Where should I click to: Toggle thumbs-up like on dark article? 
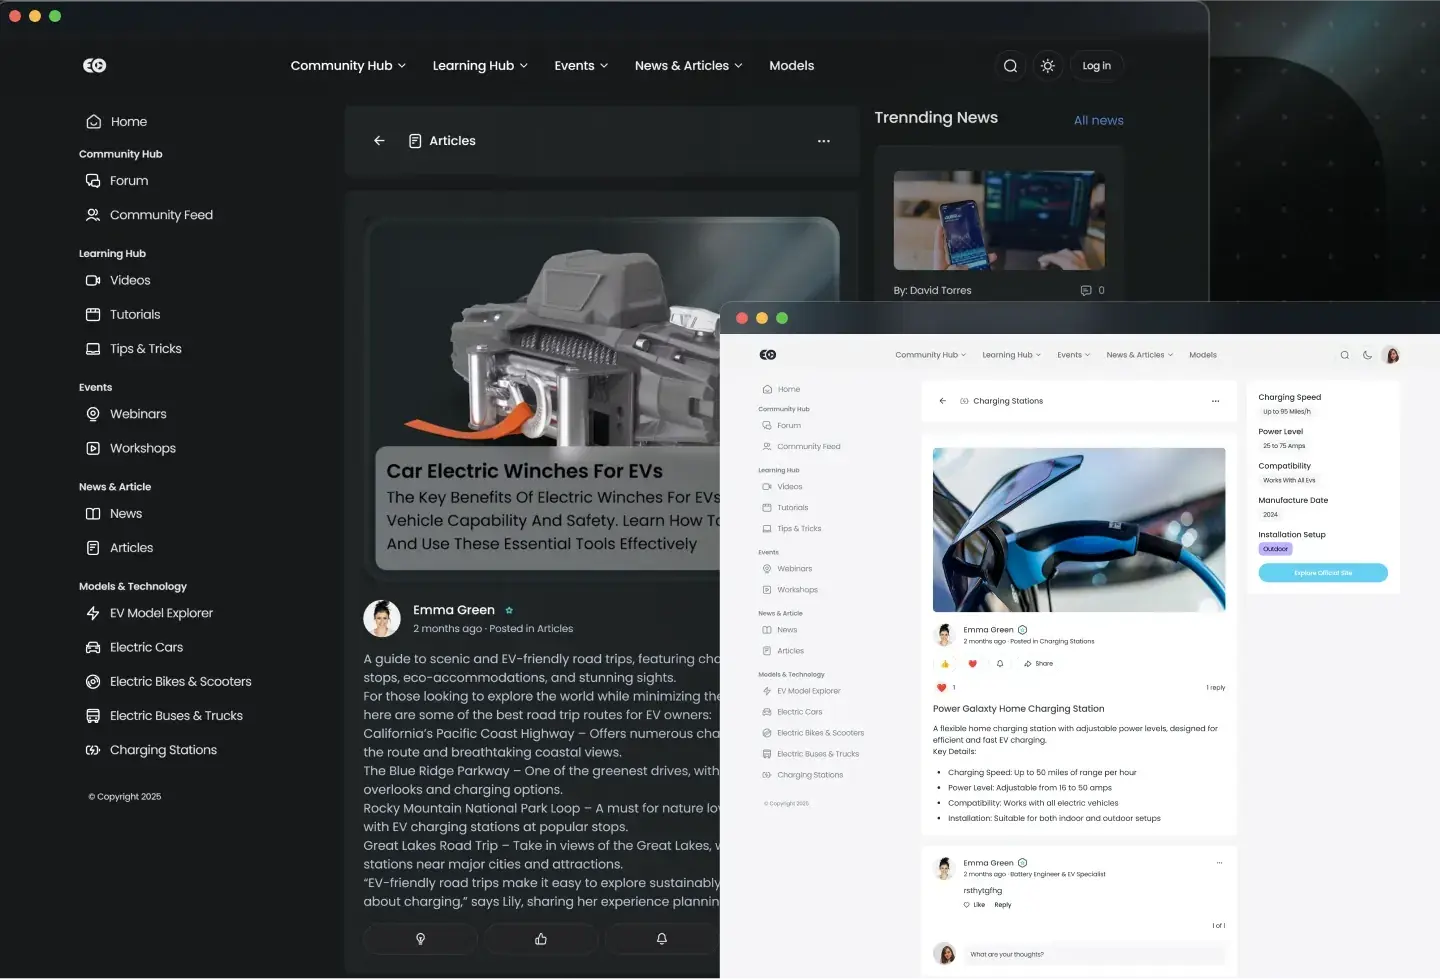coord(541,939)
